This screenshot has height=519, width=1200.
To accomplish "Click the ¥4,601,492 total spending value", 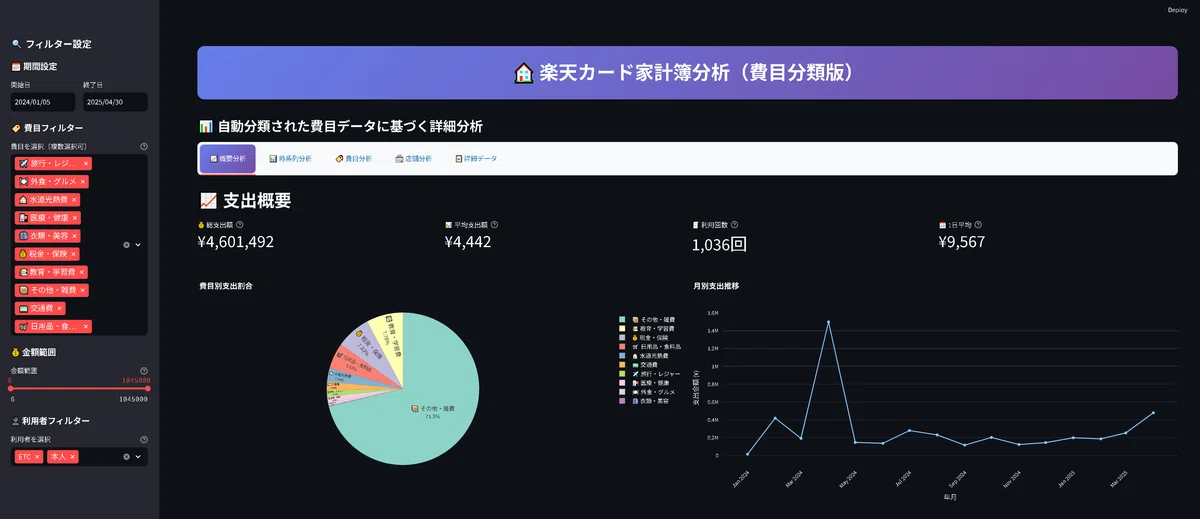I will [x=237, y=242].
